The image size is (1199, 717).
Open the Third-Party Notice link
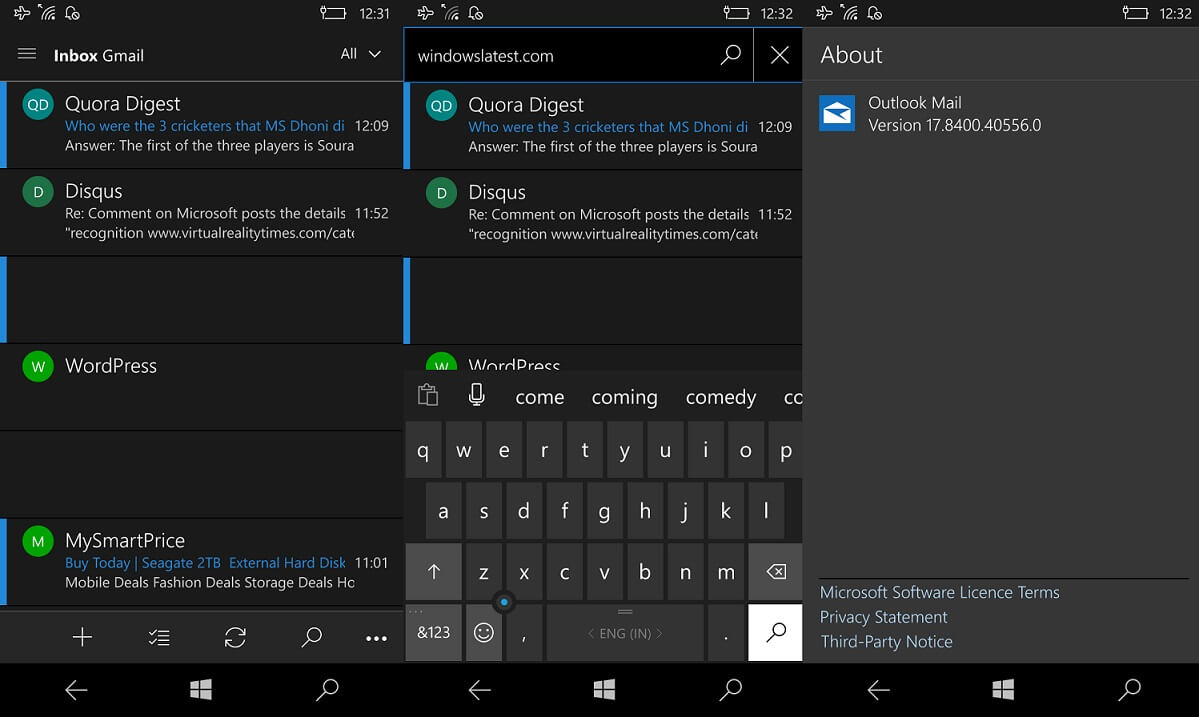point(886,641)
